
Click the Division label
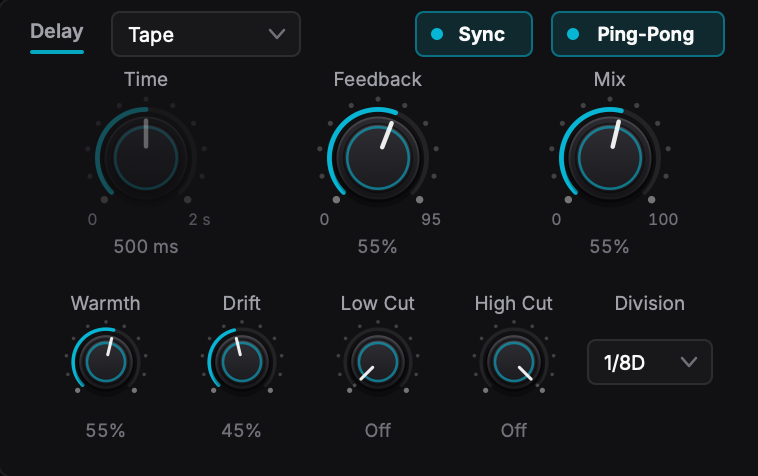650,303
